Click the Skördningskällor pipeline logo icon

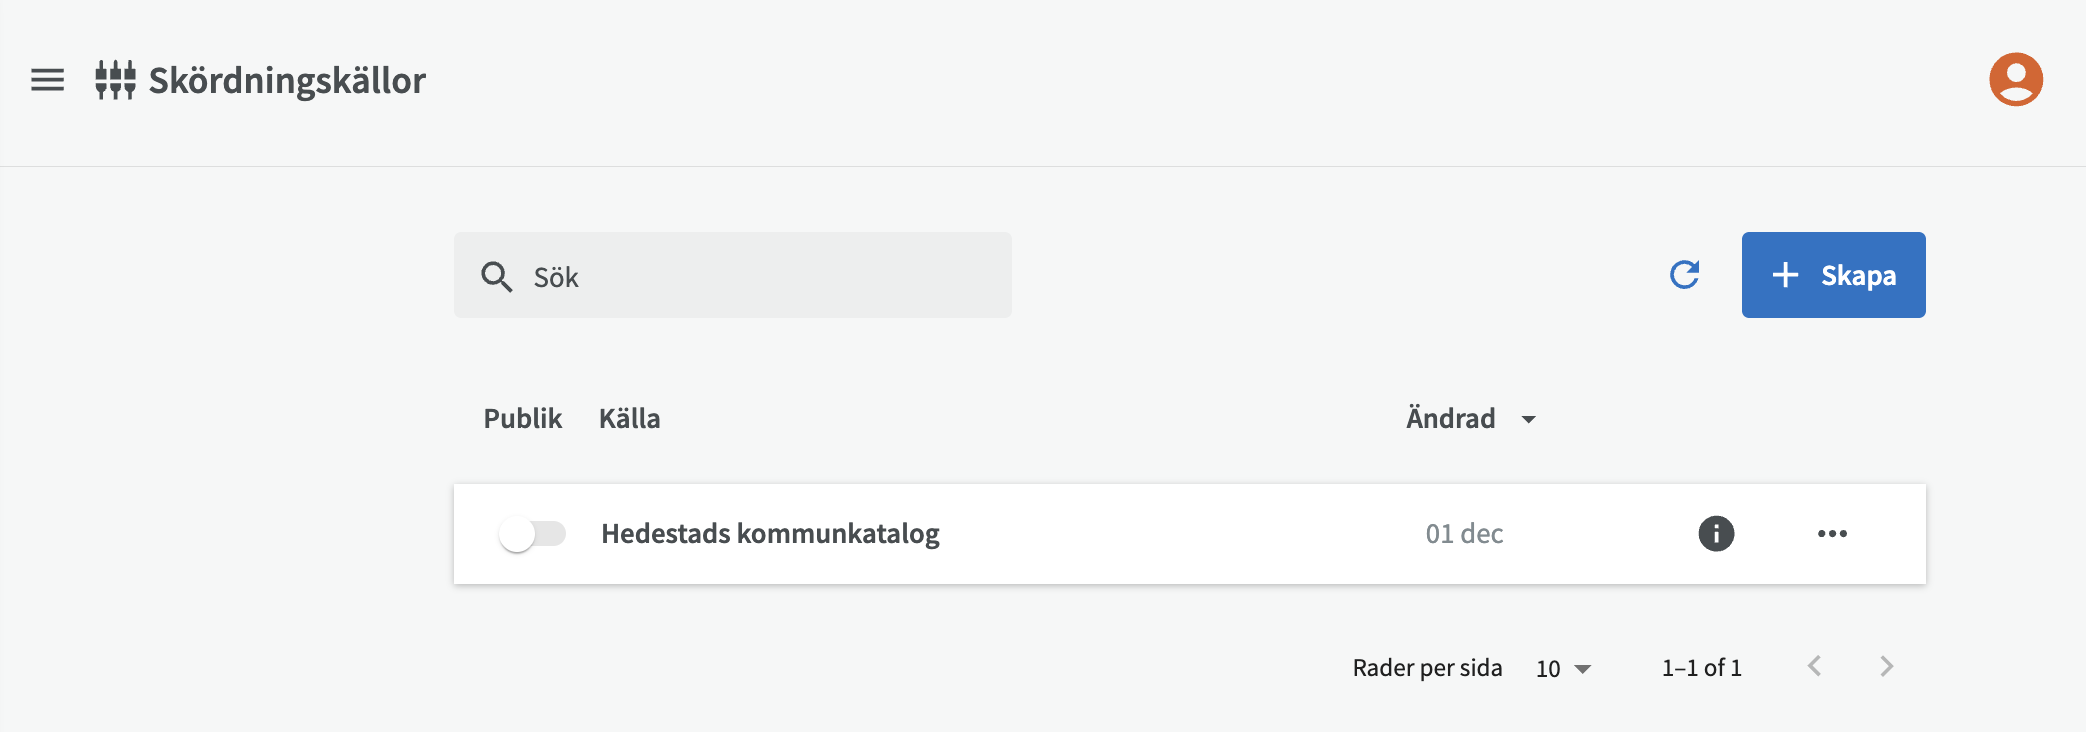click(115, 80)
